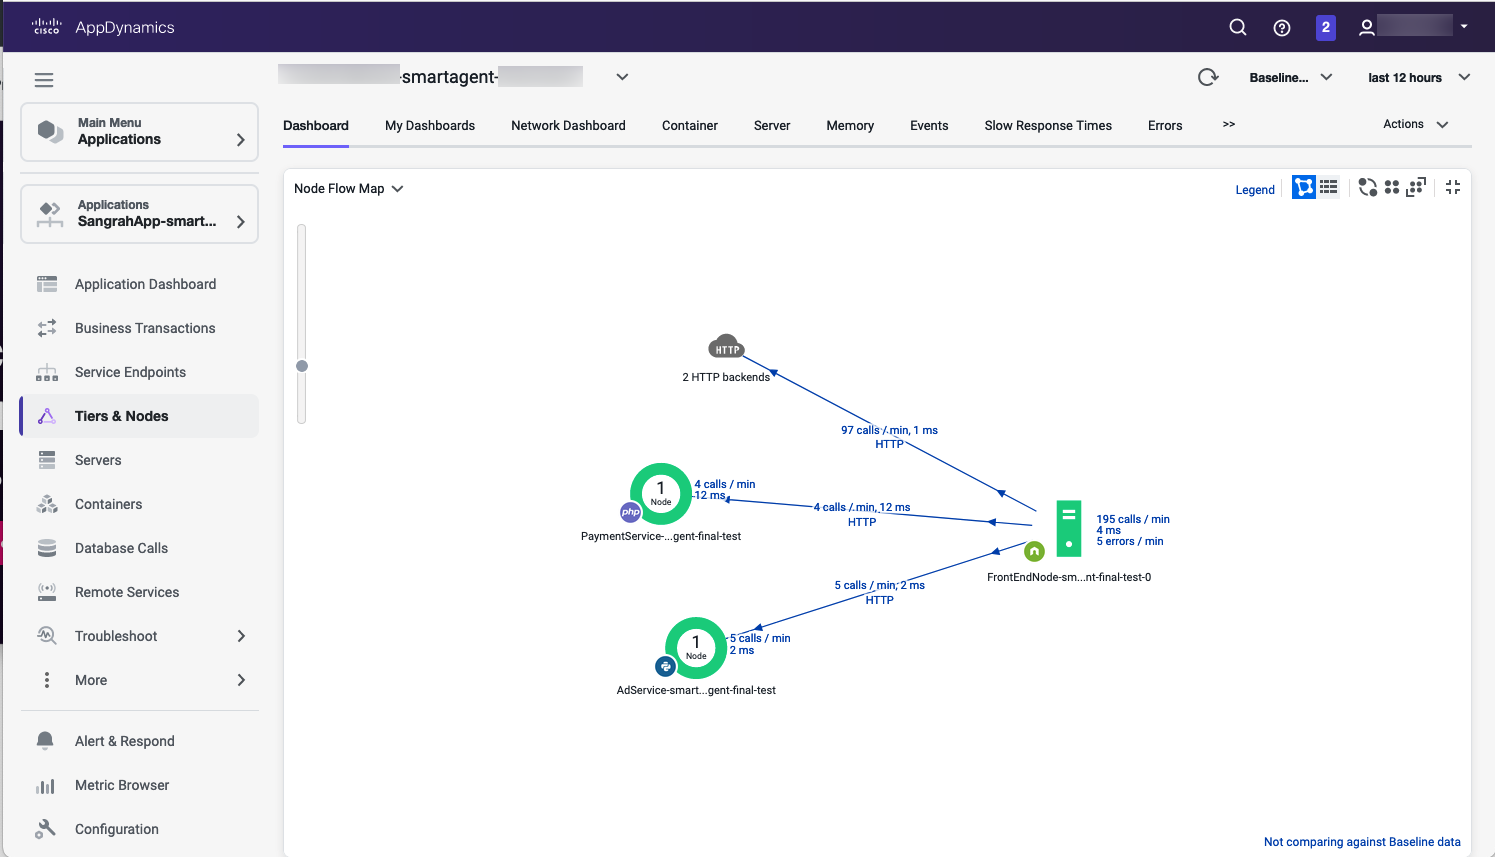Switch to grid list view mode

coord(1328,187)
